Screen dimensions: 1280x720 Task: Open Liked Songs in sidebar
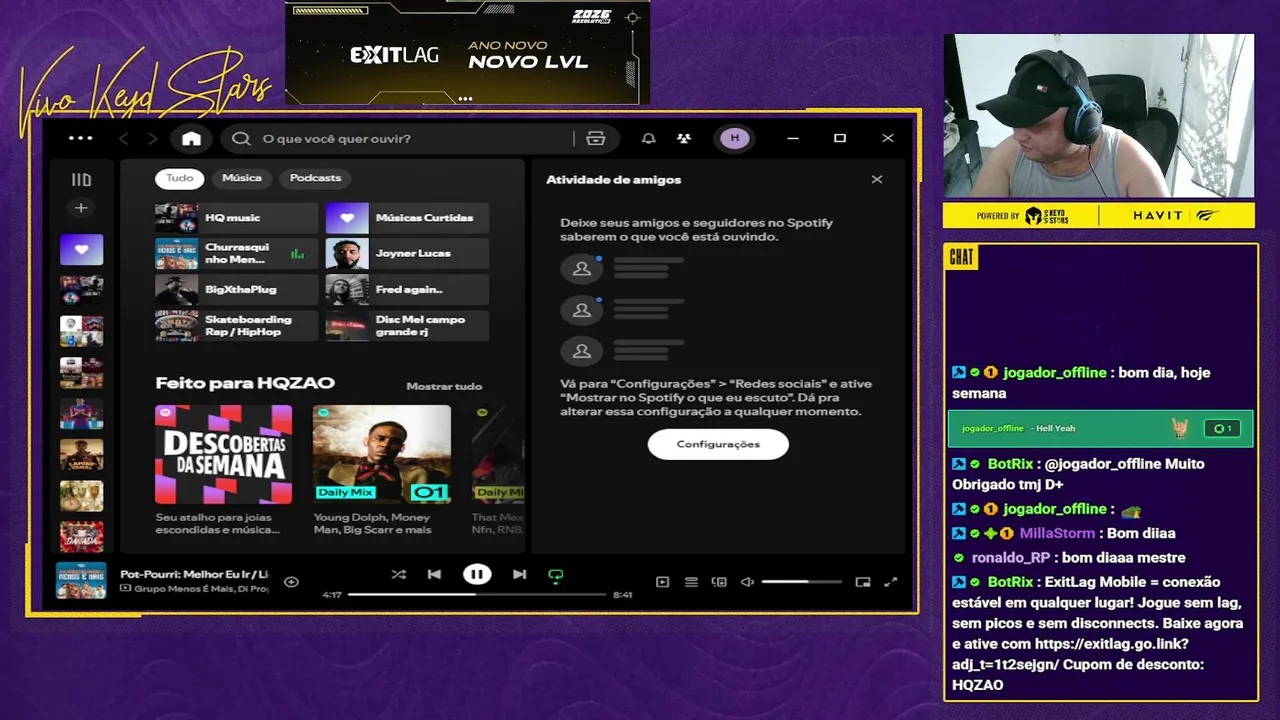point(81,249)
